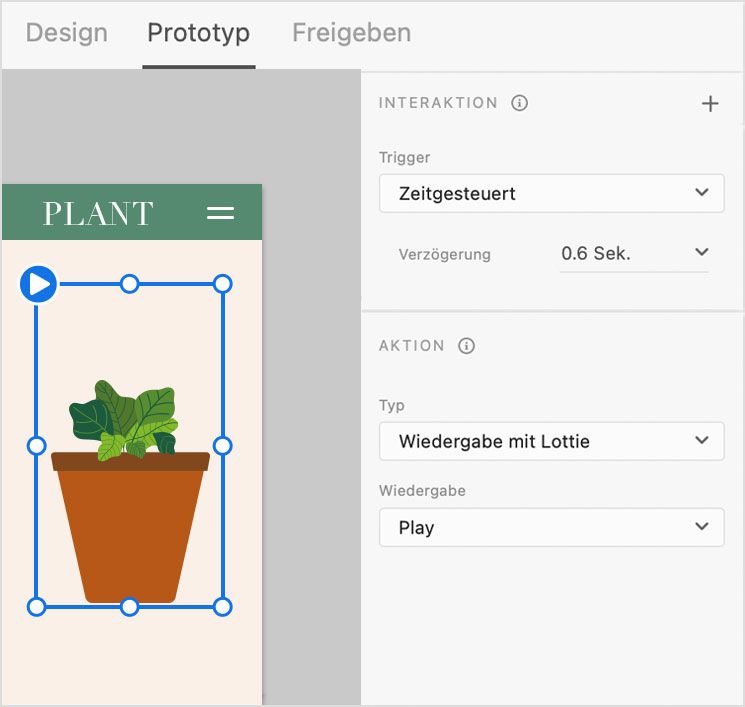Open the Wiedergabe dropdown showing Play
The image size is (745, 707).
point(552,527)
